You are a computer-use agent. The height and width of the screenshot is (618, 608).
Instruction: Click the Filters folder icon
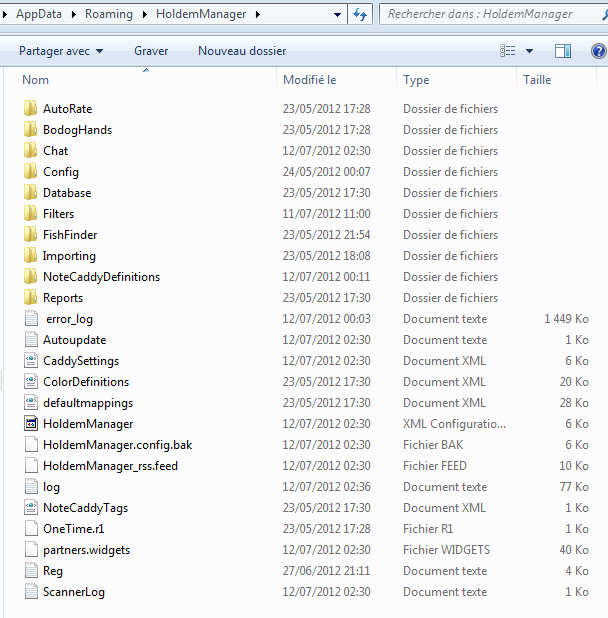(x=30, y=213)
